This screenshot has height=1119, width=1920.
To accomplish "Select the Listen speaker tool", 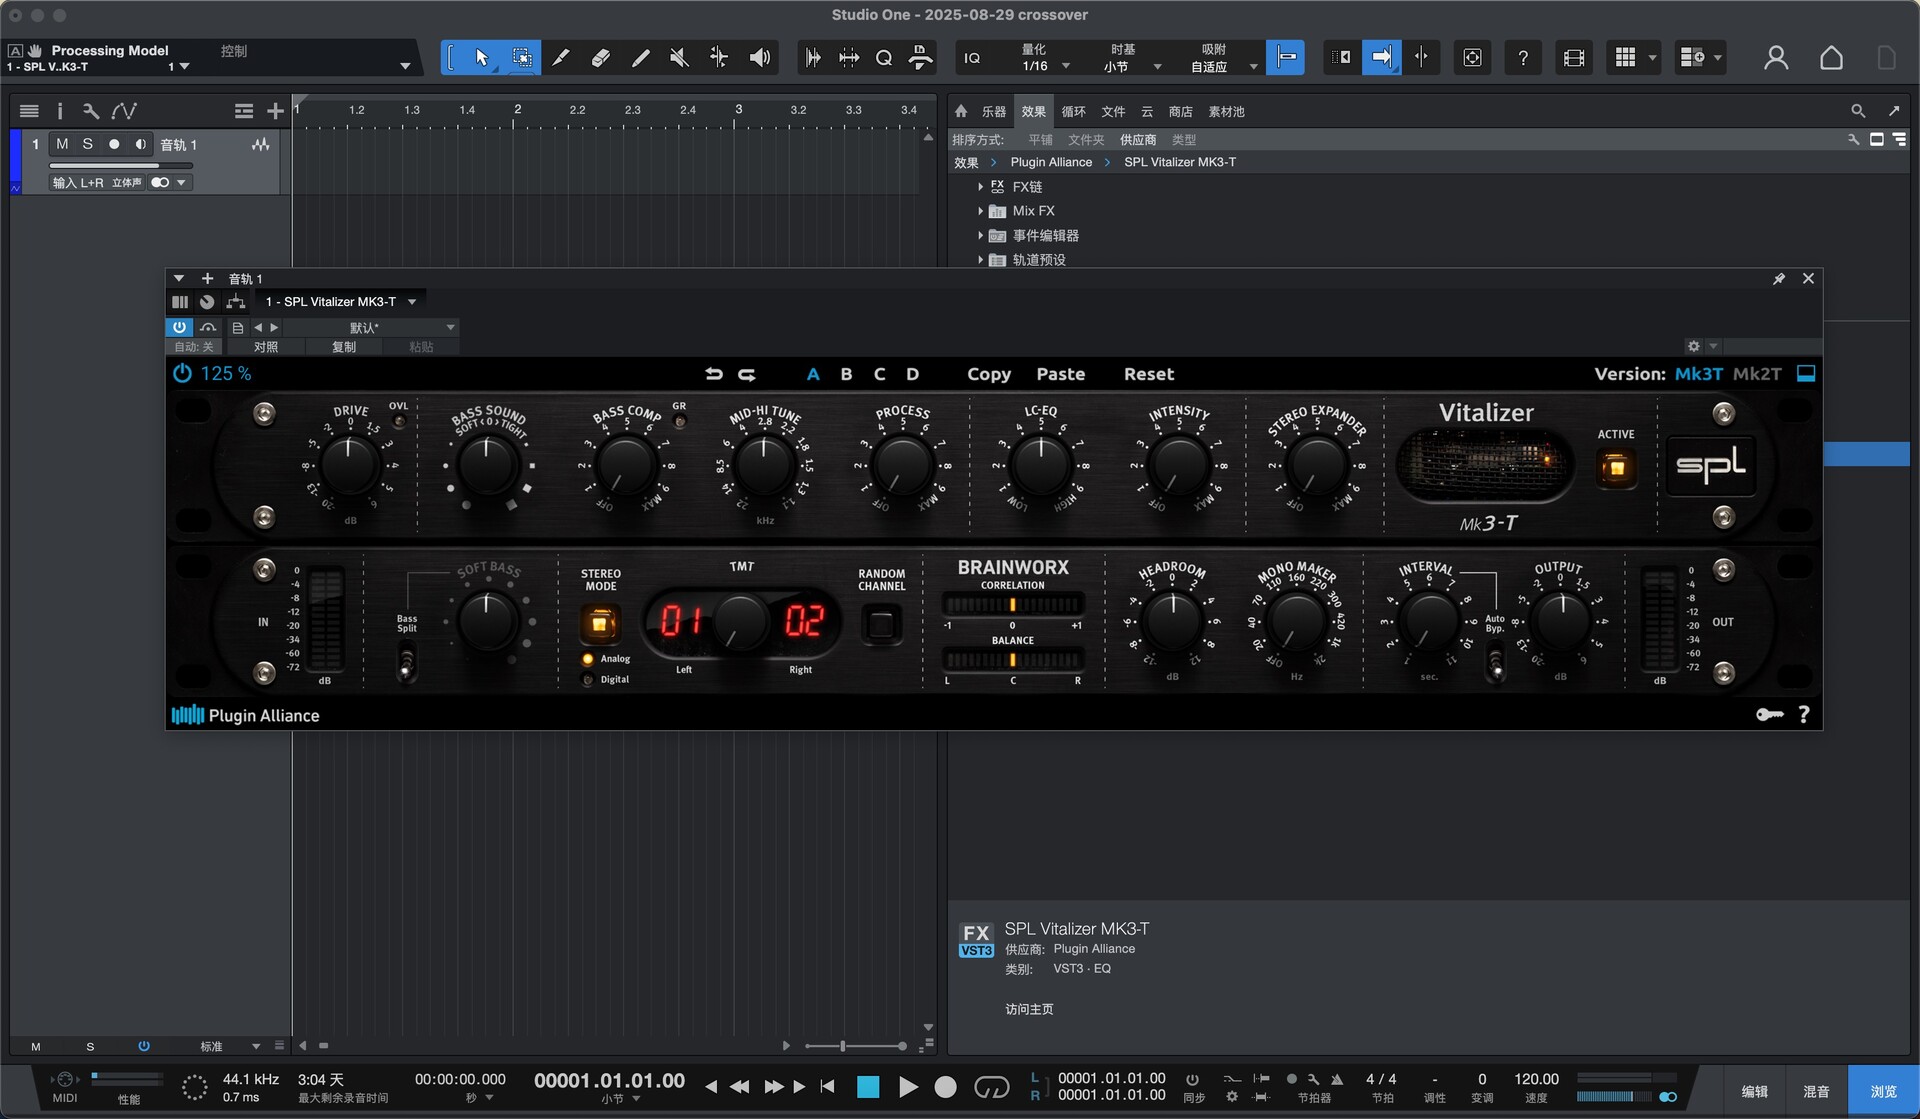I will click(760, 58).
